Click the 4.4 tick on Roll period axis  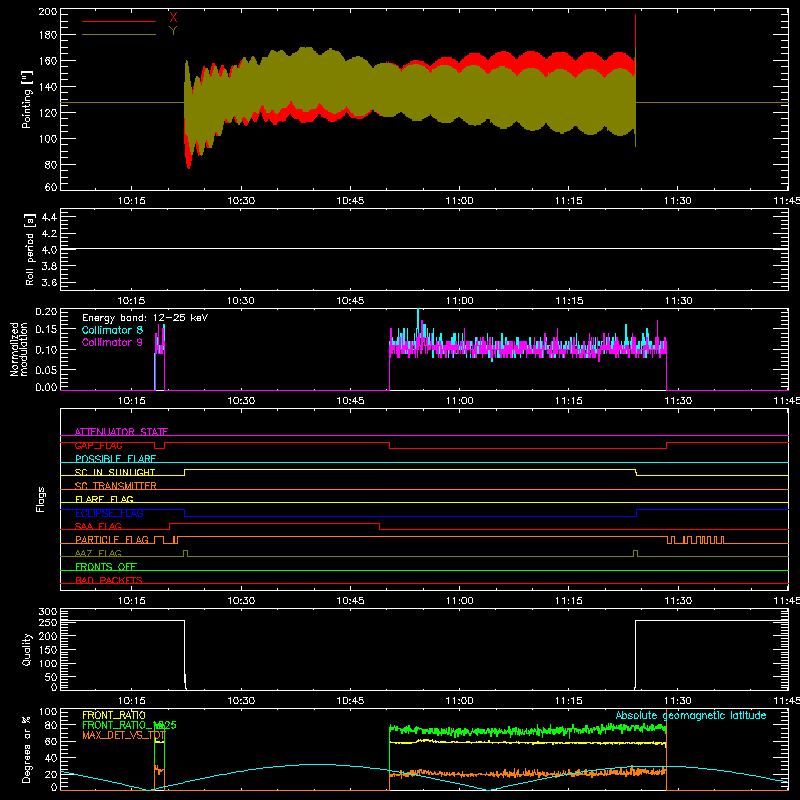point(49,217)
